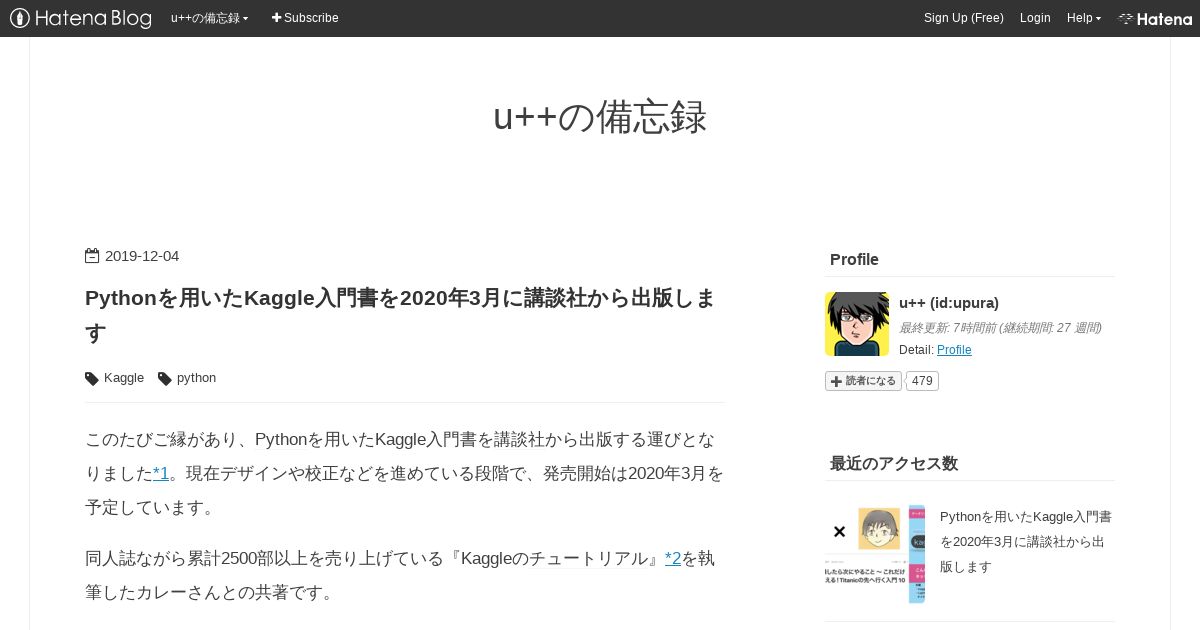Viewport: 1200px width, 630px height.
Task: Click the 479 readers count
Action: pos(922,381)
